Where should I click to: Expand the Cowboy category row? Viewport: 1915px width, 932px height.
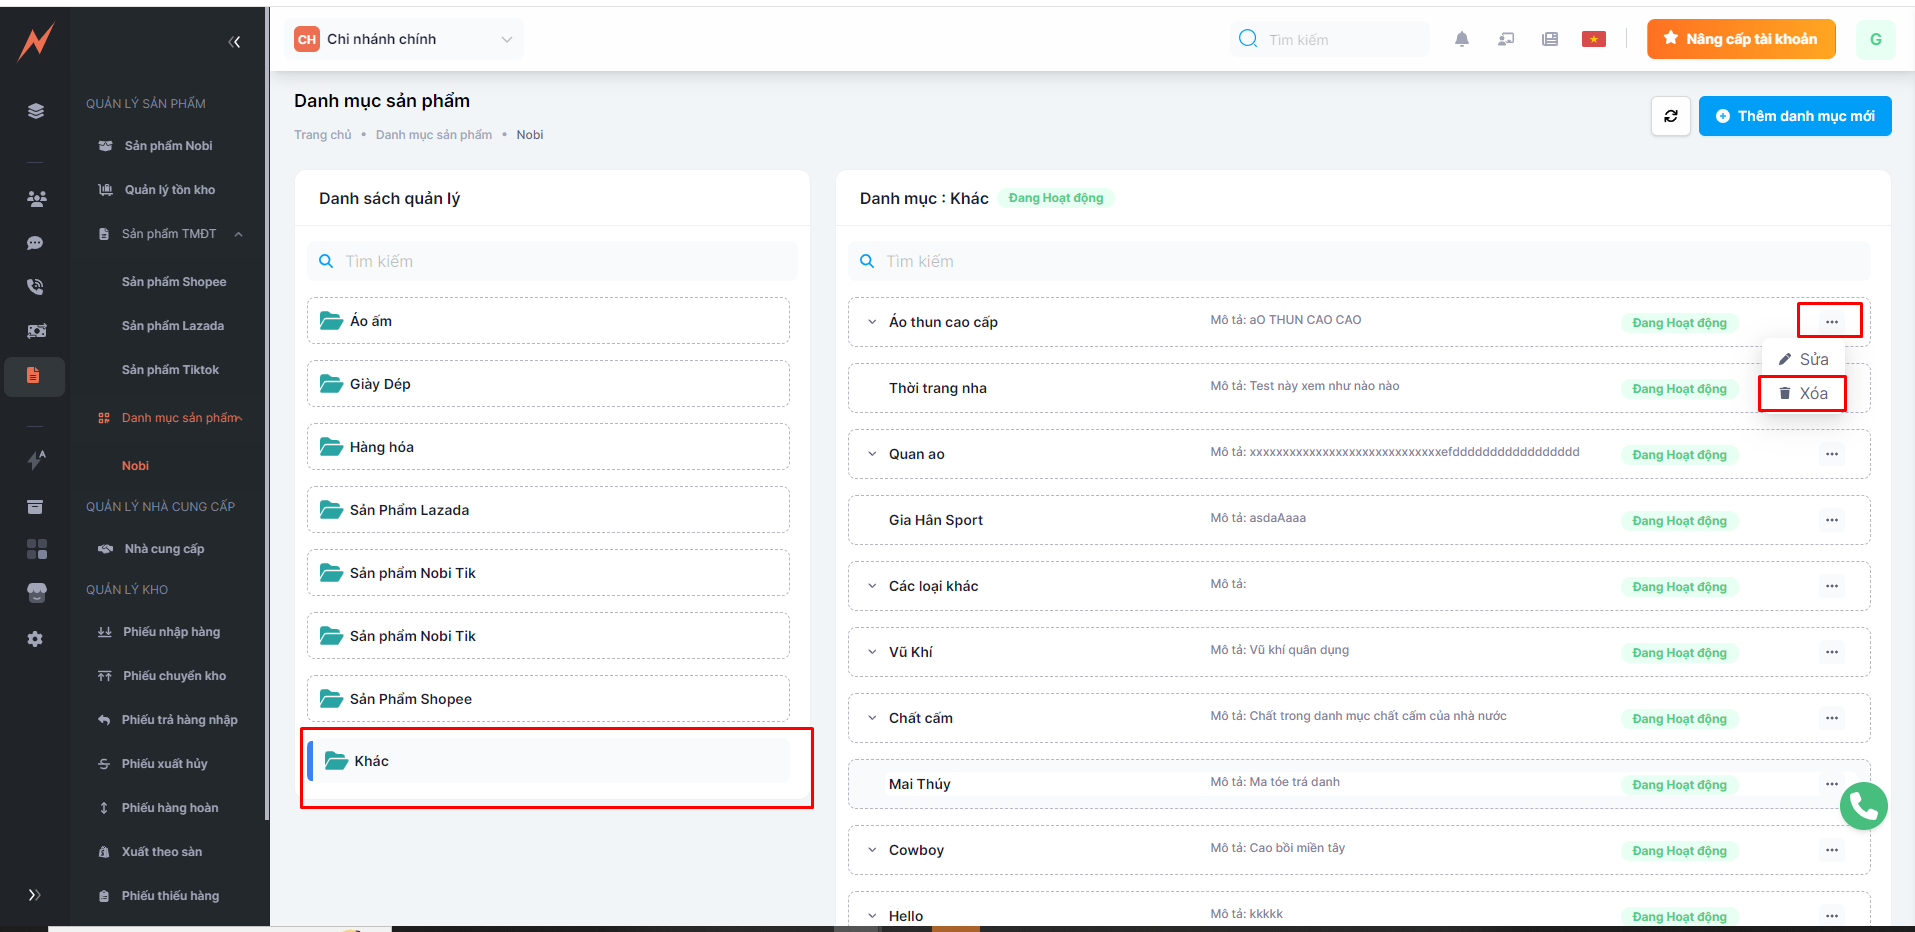[x=872, y=850]
